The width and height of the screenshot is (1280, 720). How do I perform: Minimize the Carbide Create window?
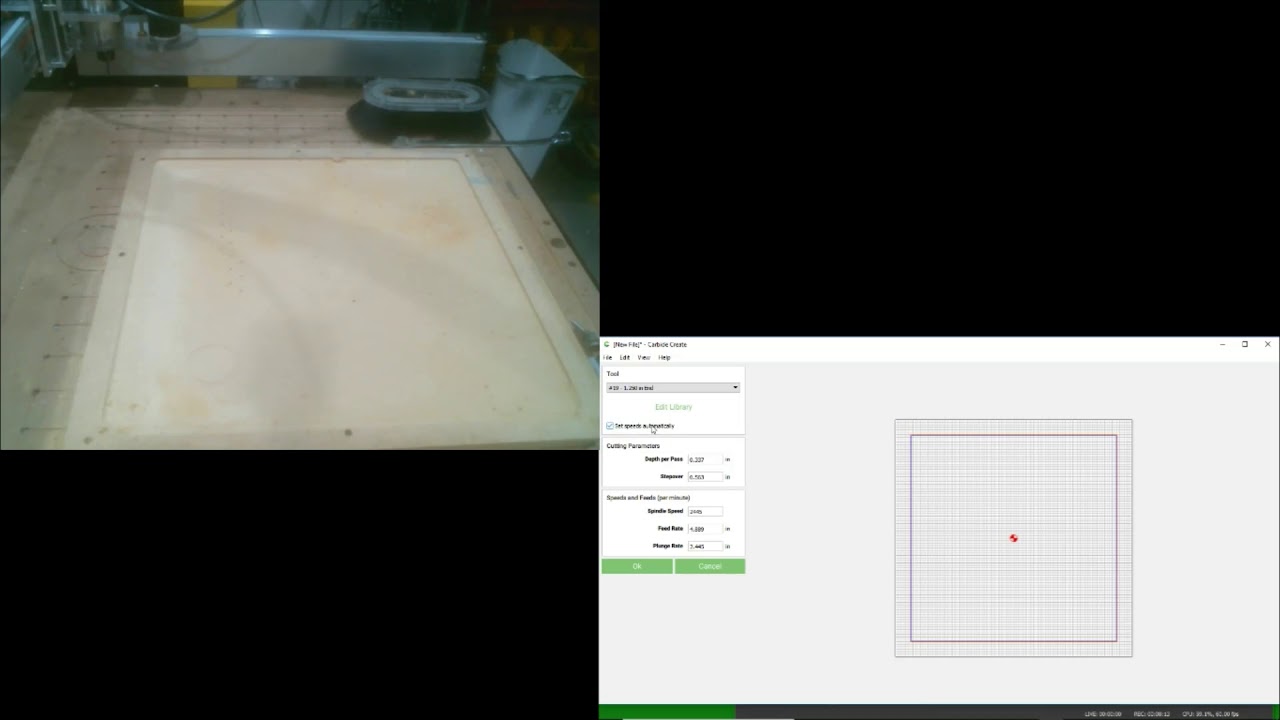coord(1222,344)
